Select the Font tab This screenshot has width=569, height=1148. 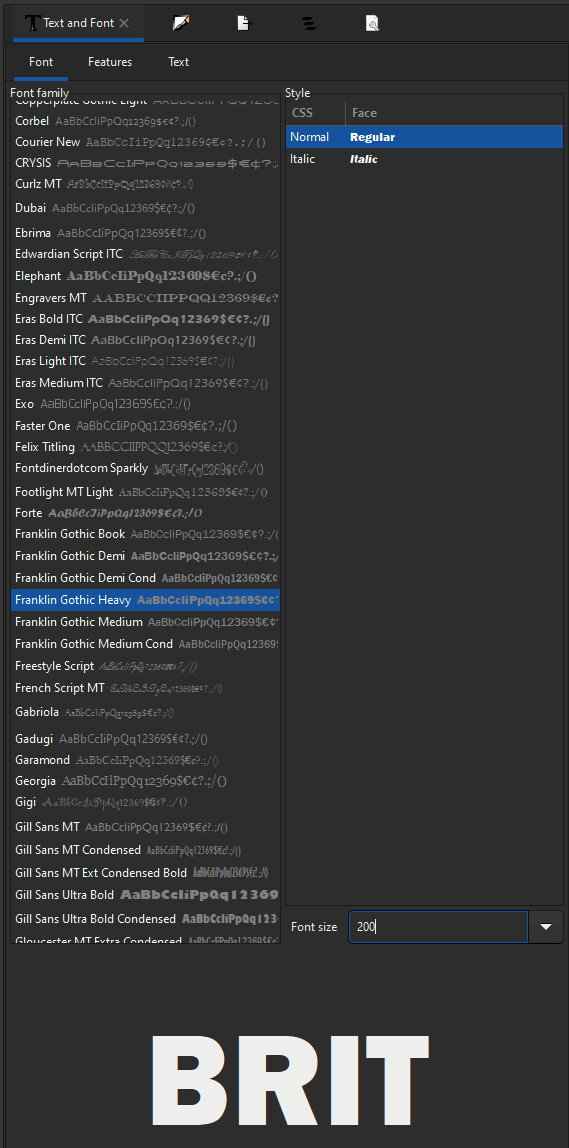click(x=41, y=62)
